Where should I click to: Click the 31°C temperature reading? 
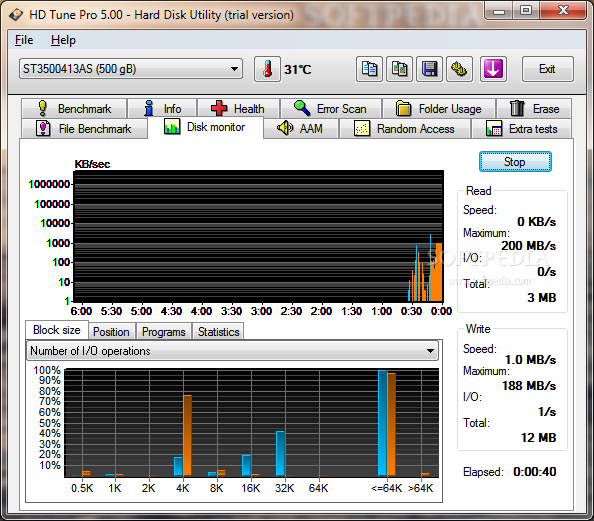click(x=298, y=70)
